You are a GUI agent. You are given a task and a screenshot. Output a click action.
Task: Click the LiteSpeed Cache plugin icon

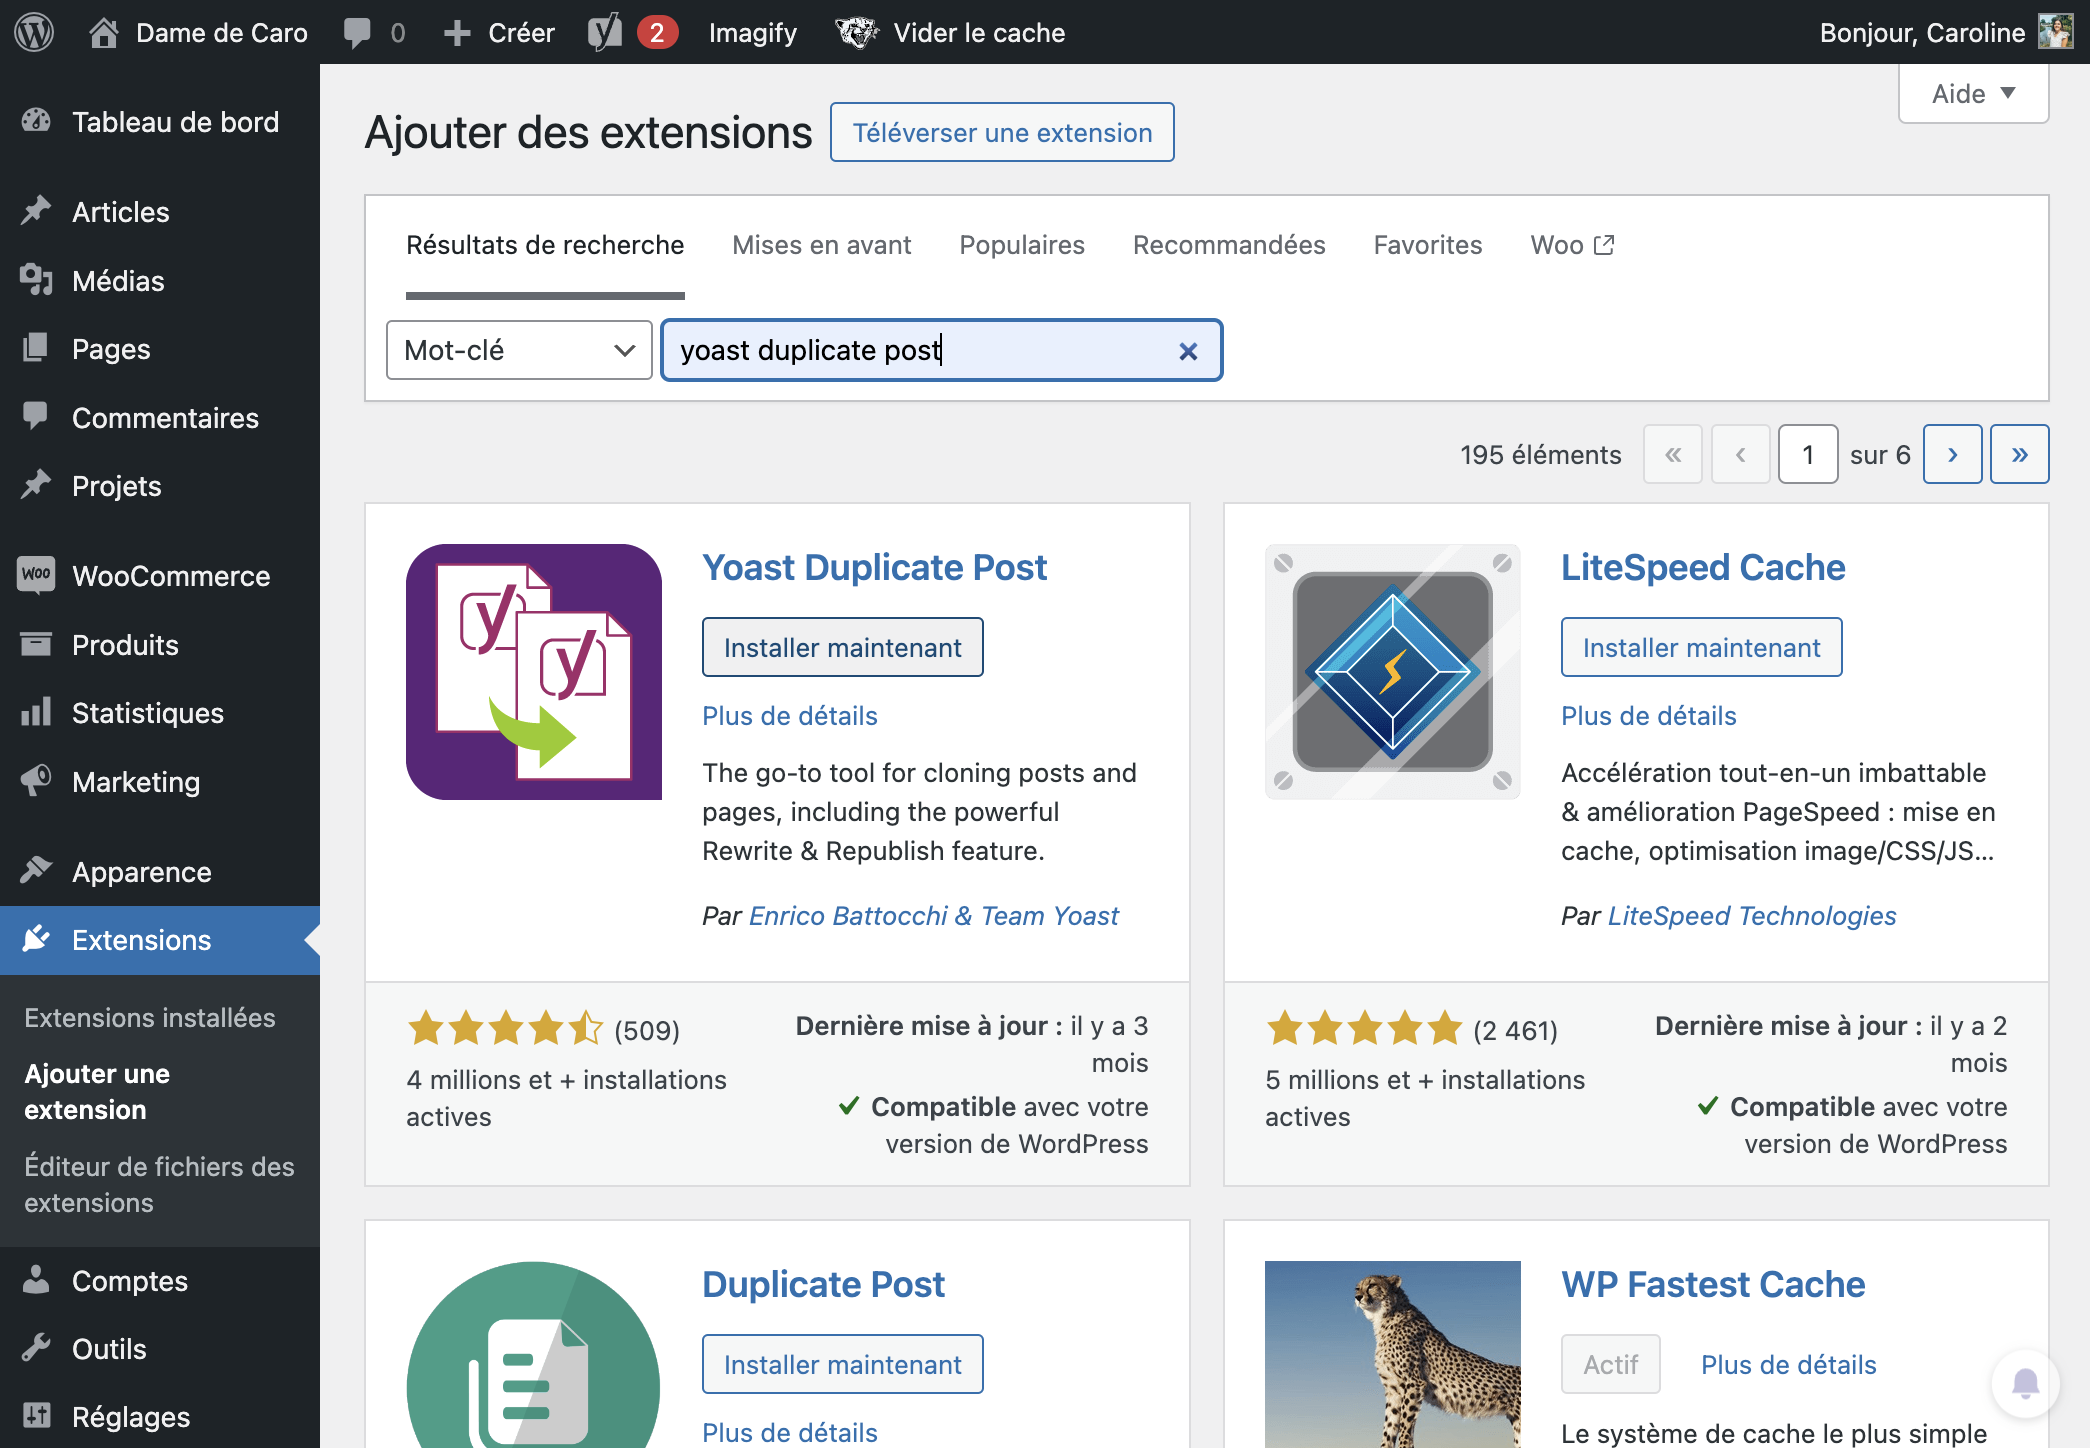1393,672
